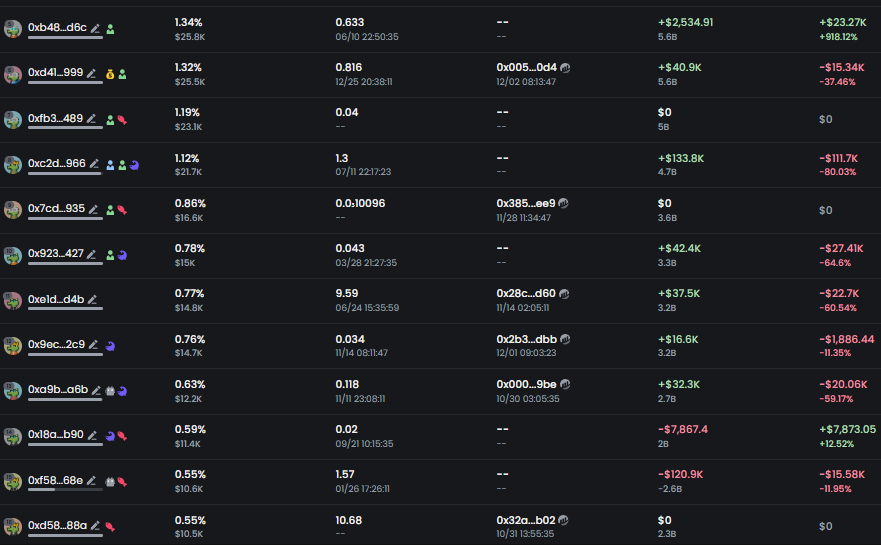Click the purple whale icon on 0x923...427
881x545 pixels.
pos(122,255)
